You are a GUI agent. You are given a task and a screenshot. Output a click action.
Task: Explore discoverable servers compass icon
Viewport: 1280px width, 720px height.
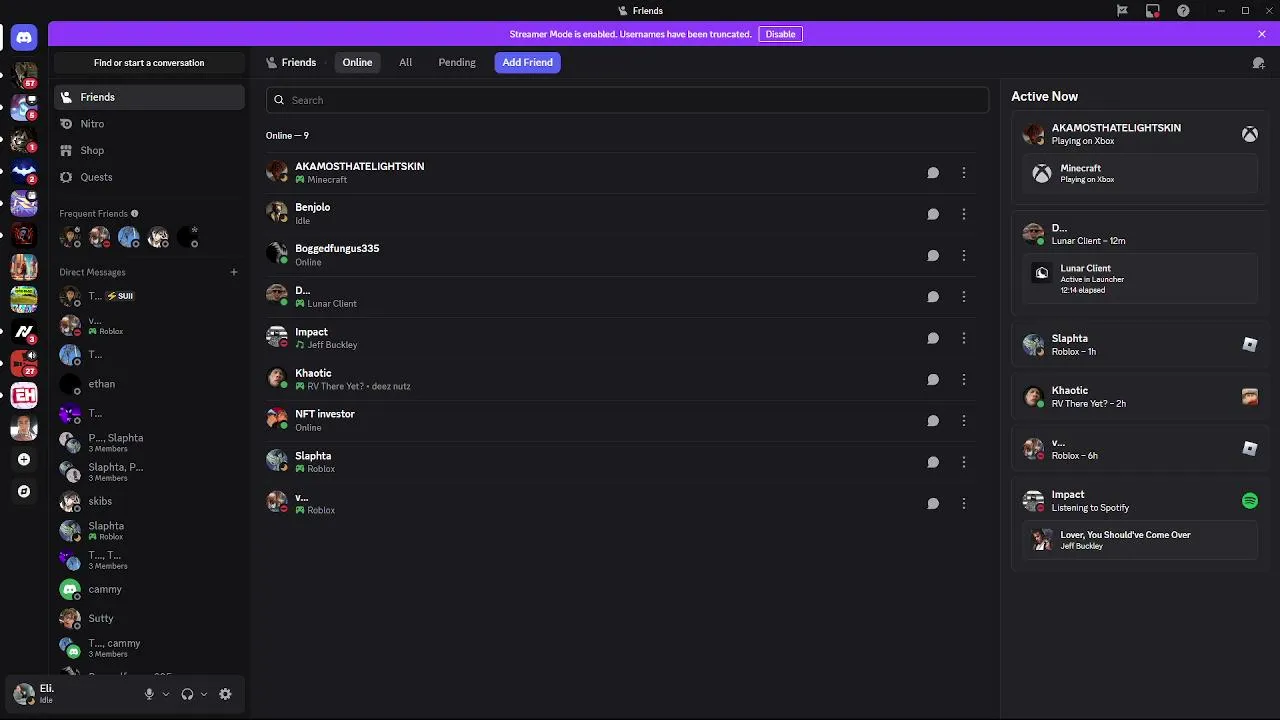(24, 492)
